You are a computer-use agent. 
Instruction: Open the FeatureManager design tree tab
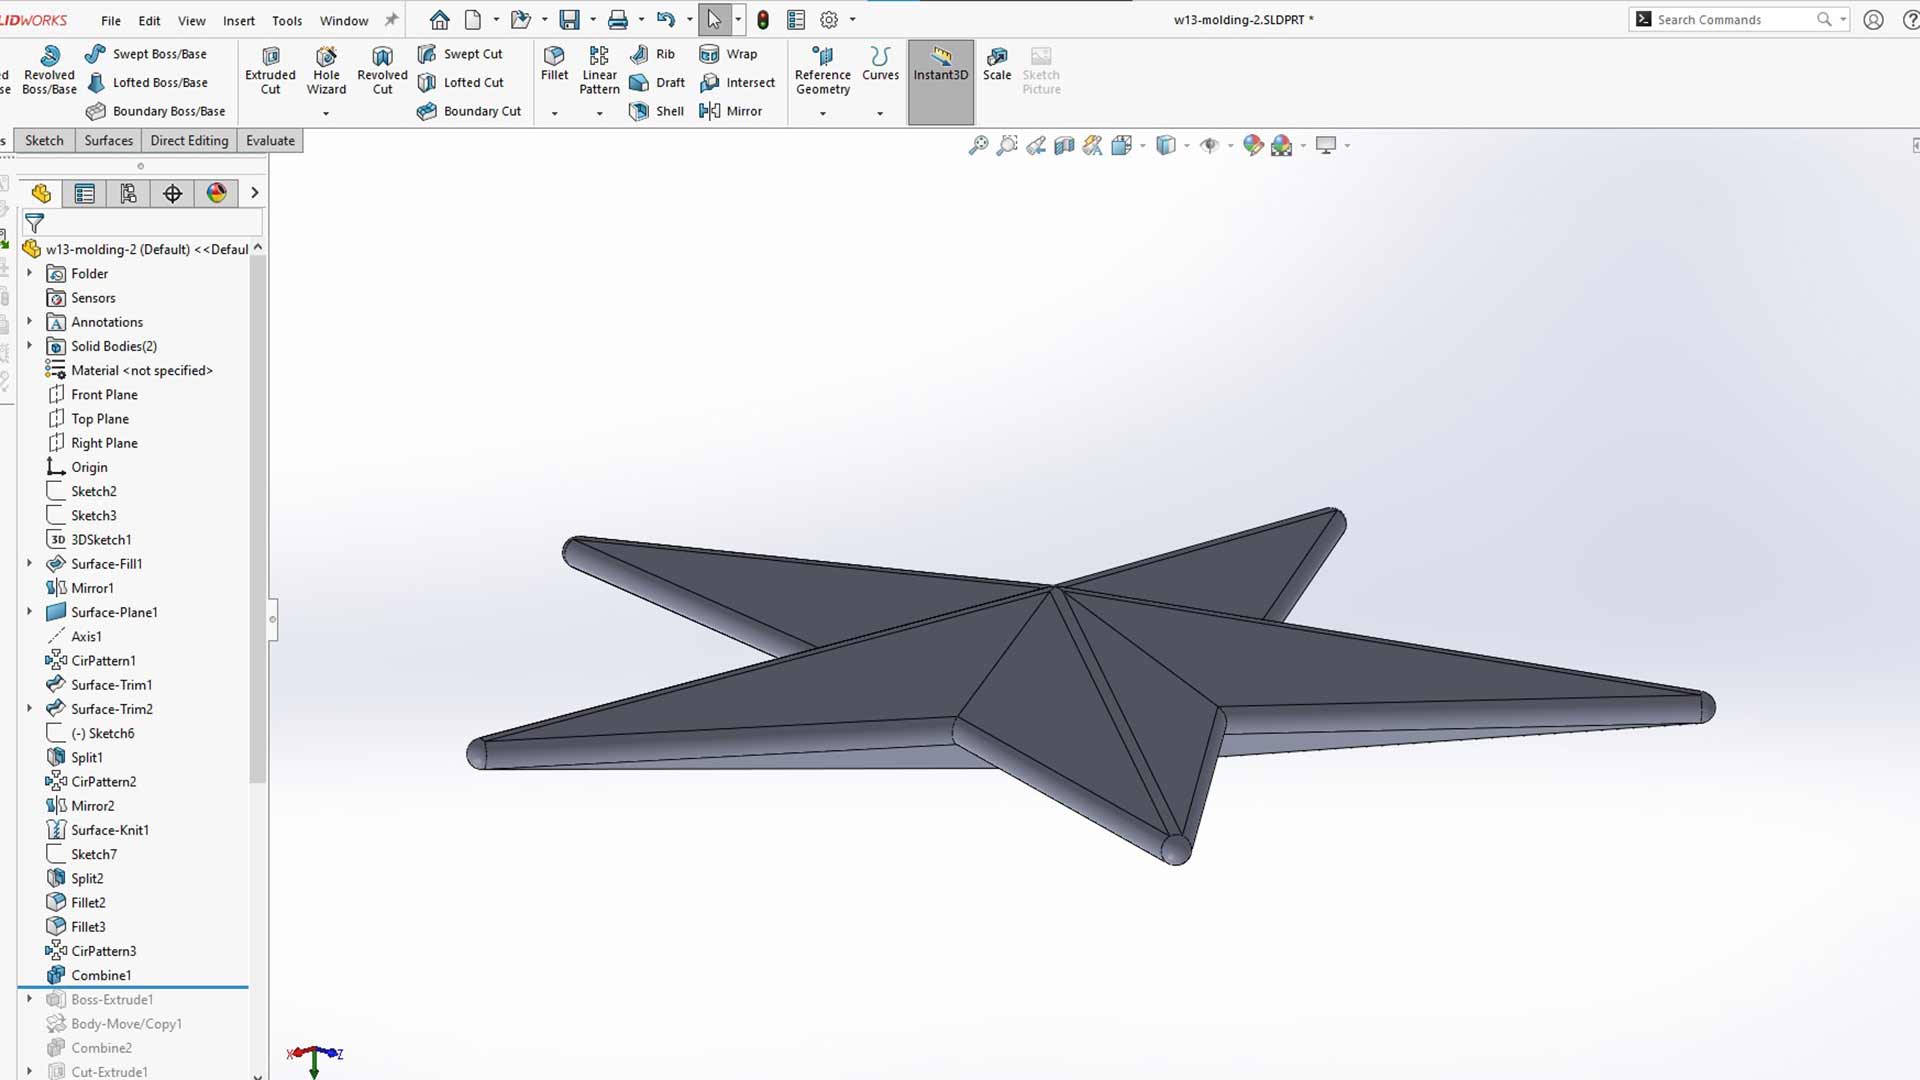(40, 194)
